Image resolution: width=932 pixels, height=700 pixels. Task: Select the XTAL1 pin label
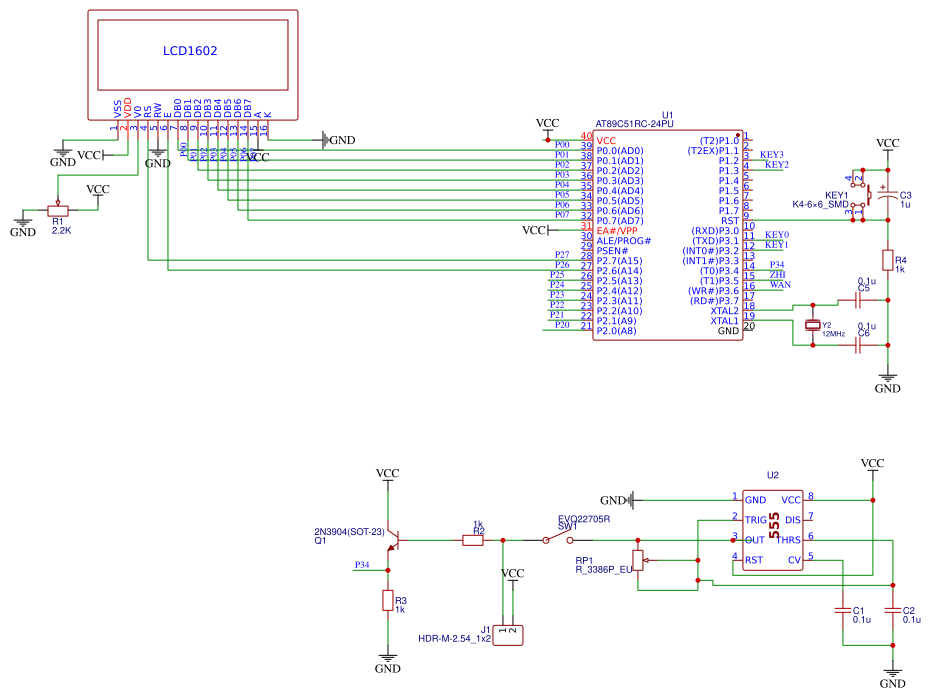725,321
